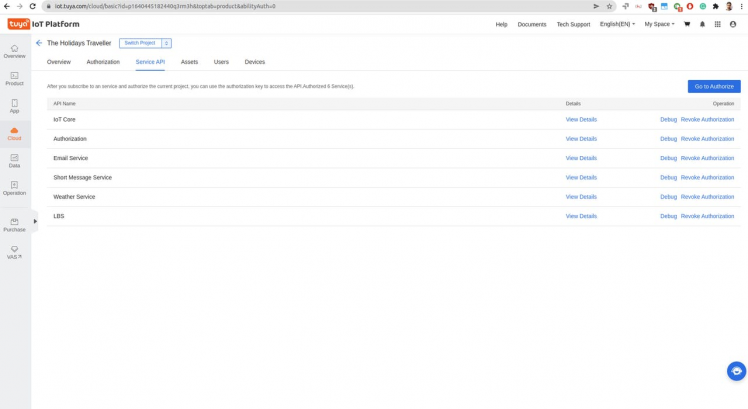Viewport: 748px width, 409px height.
Task: Open the support chat bubble
Action: click(x=737, y=371)
